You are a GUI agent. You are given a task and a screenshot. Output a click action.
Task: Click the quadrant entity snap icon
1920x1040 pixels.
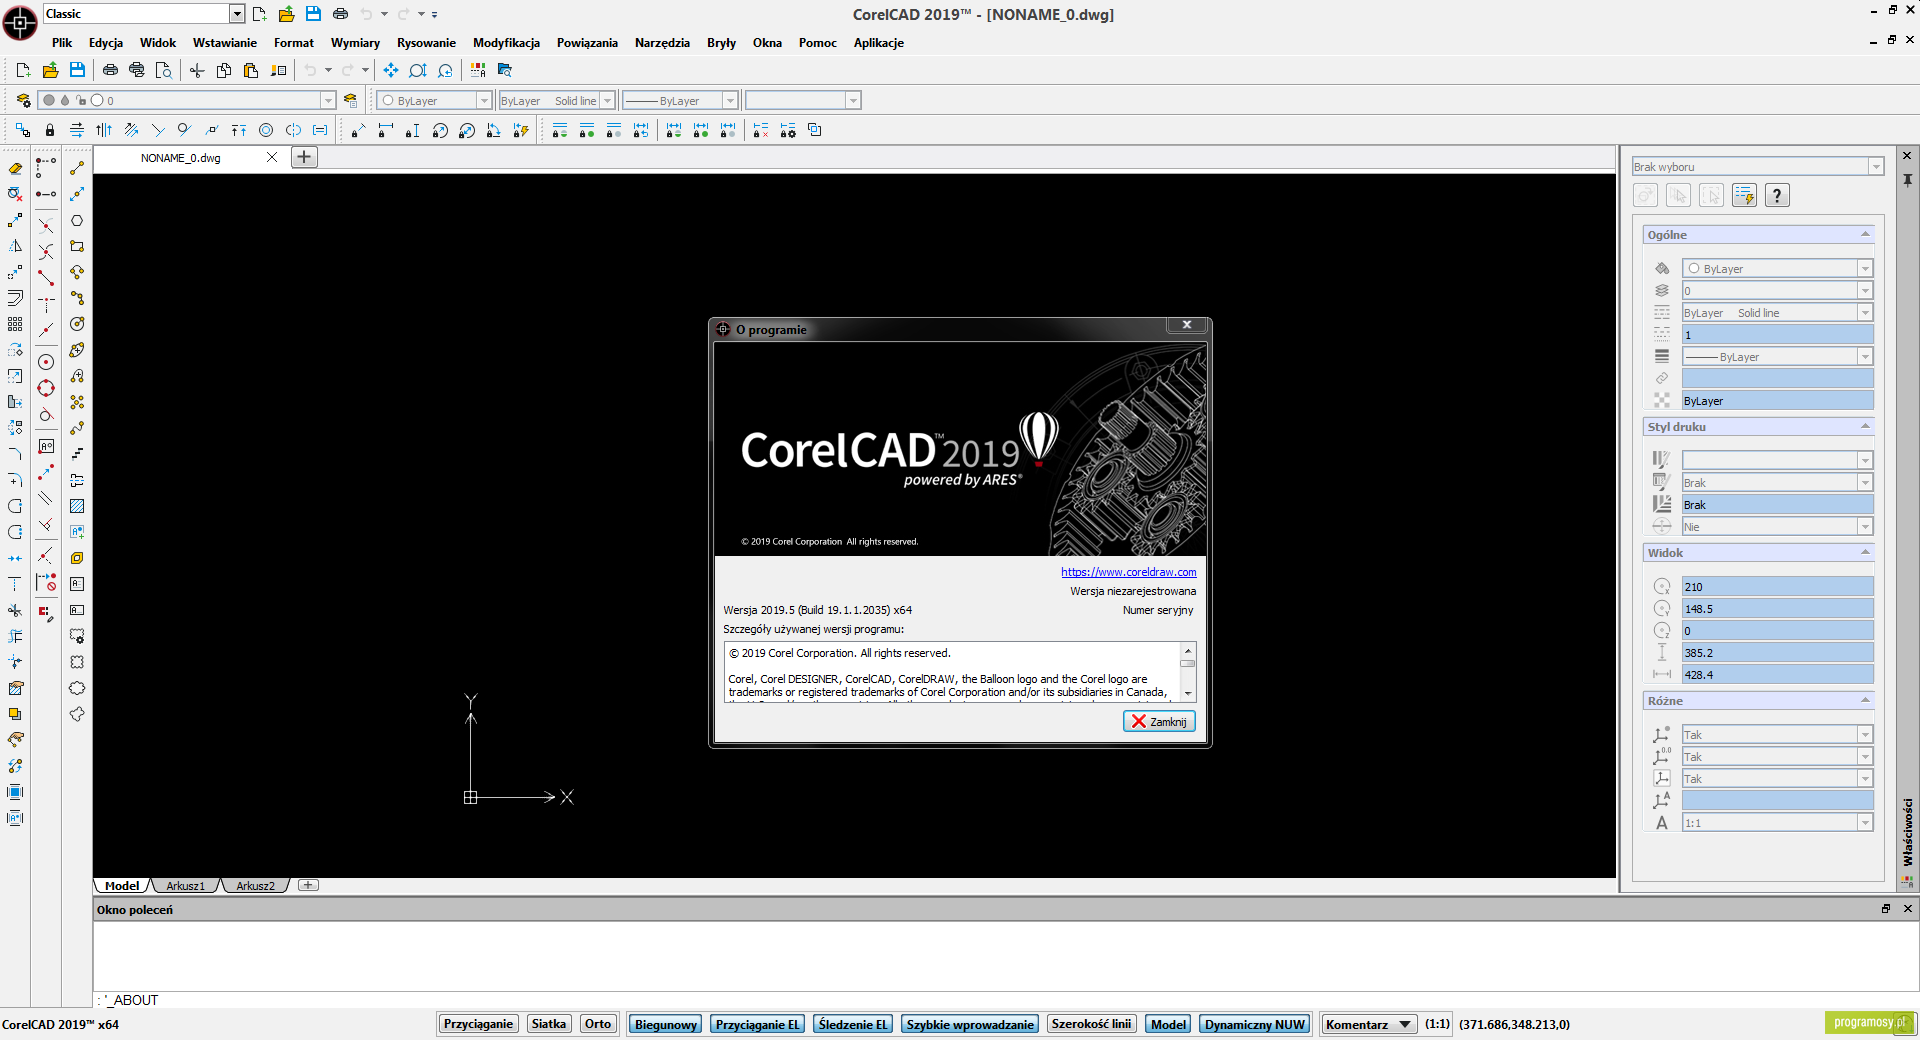pos(46,388)
